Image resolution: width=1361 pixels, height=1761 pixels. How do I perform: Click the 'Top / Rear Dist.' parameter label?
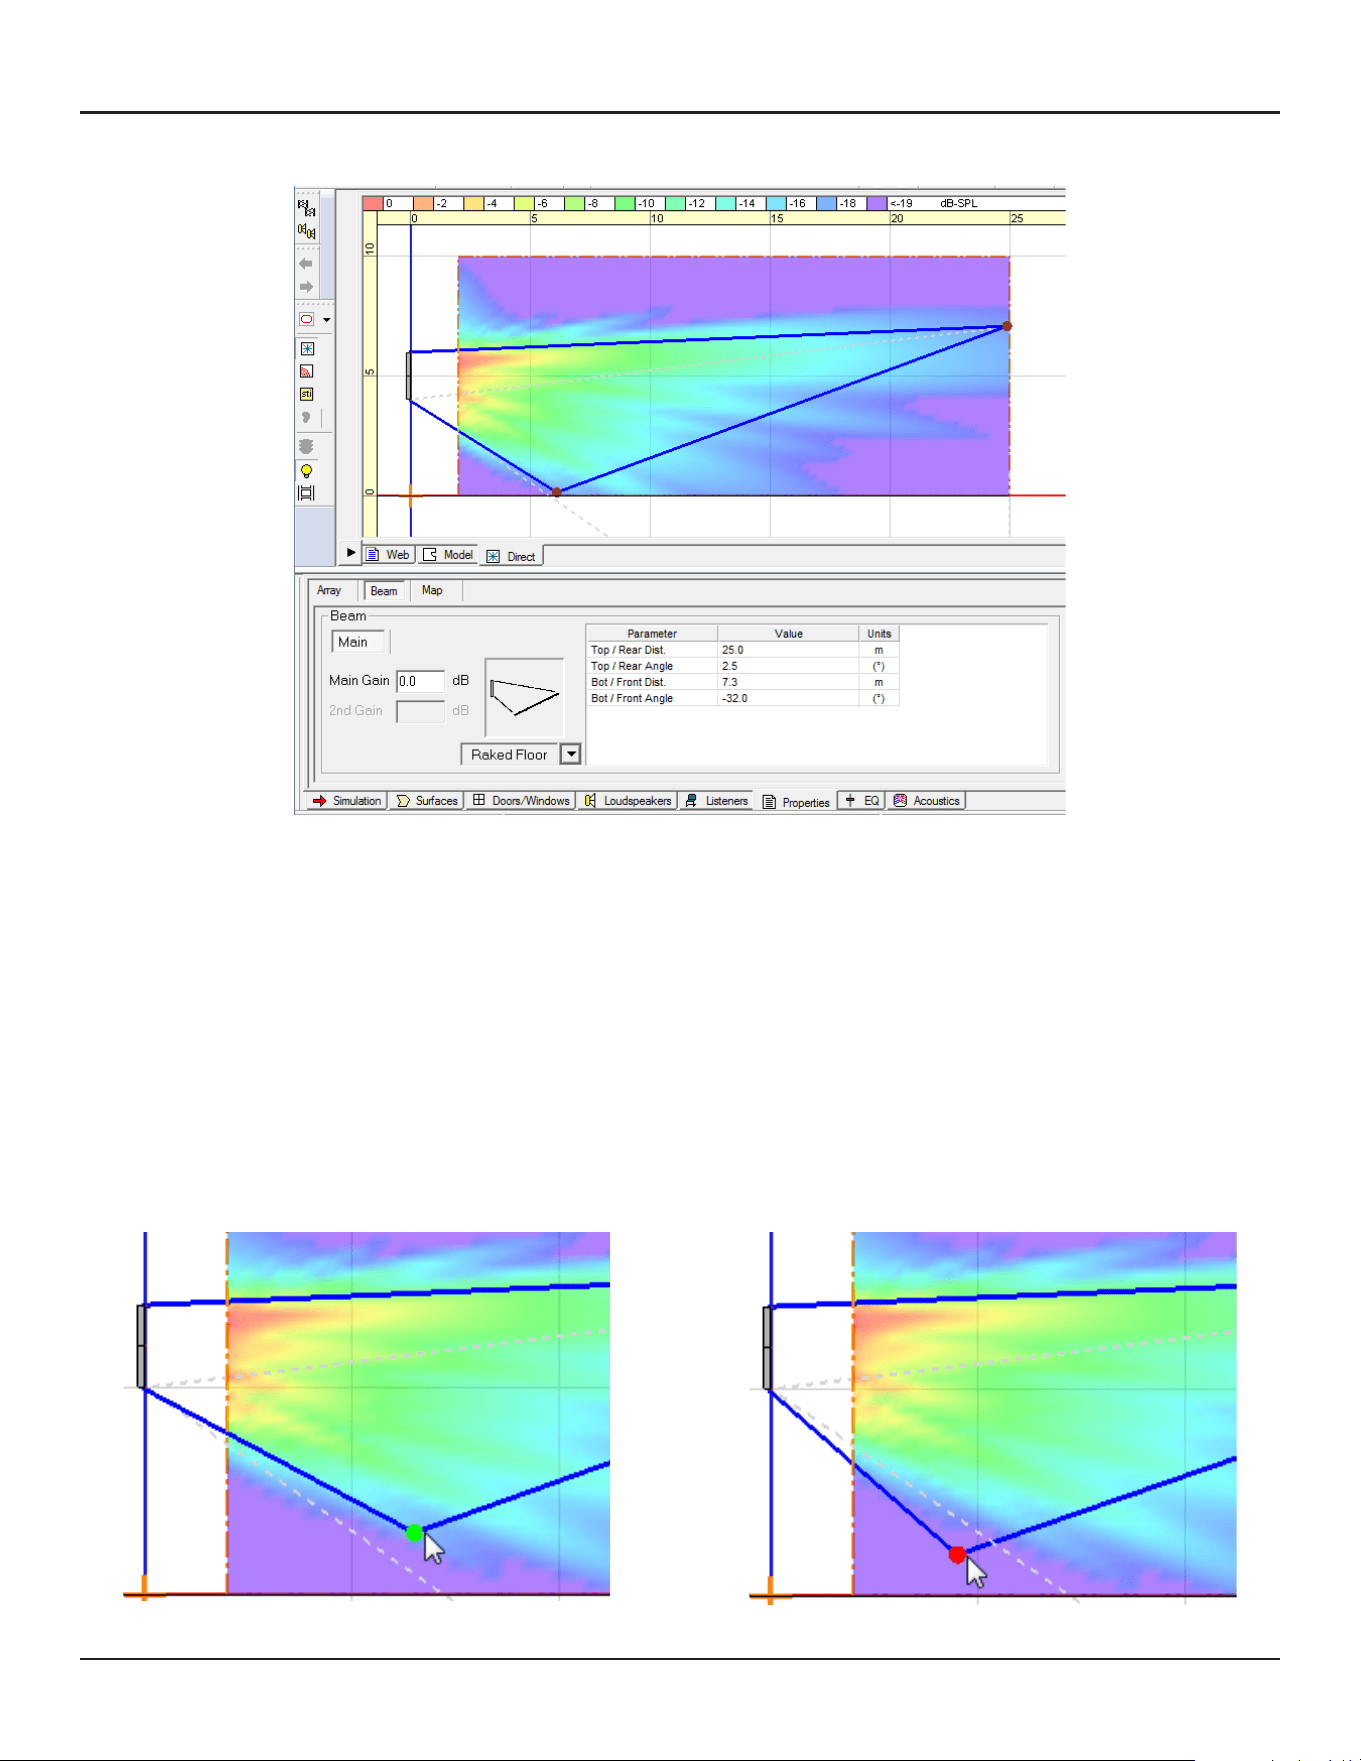point(628,650)
